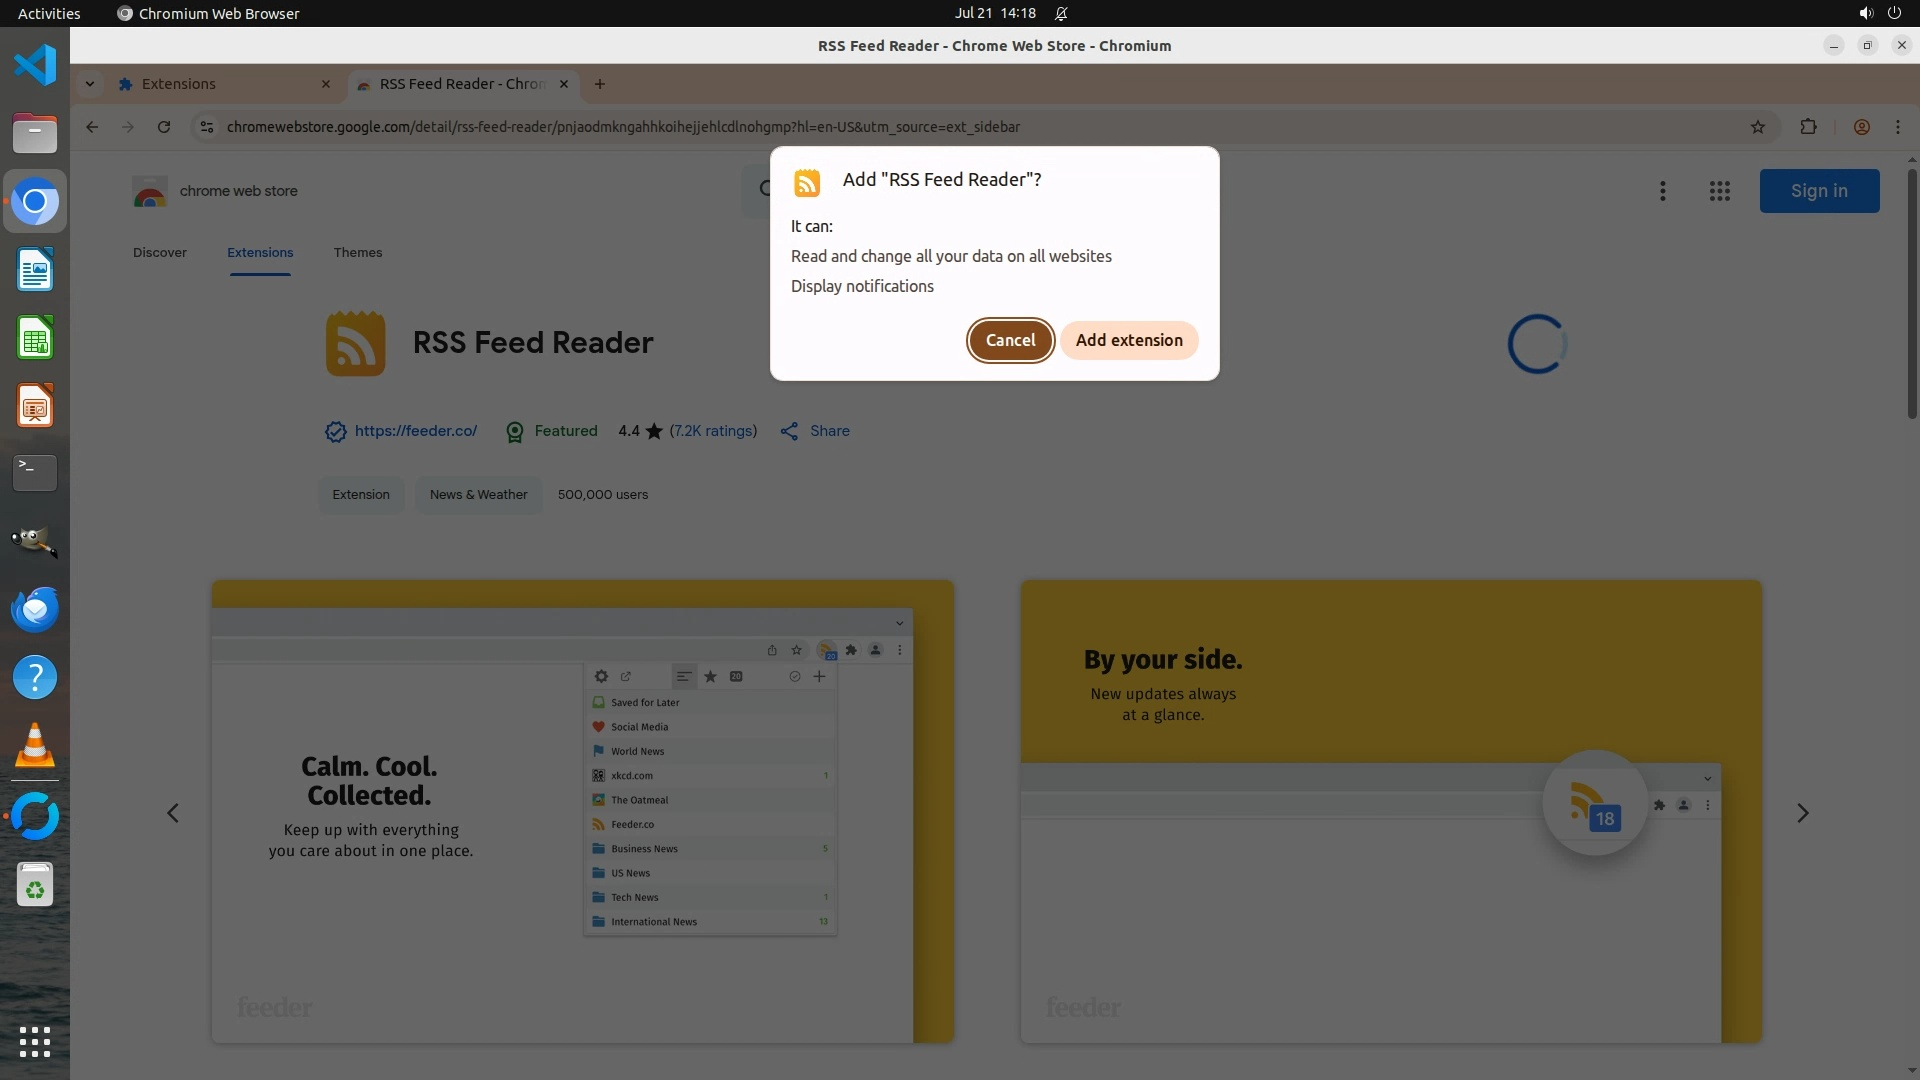This screenshot has height=1080, width=1920.
Task: Select the Themes navigation tab
Action: point(357,252)
